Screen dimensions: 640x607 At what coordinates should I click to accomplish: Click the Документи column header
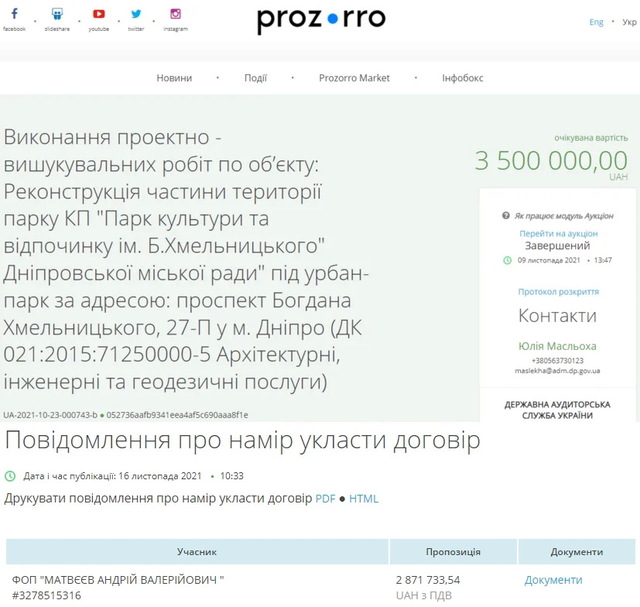[x=577, y=552]
